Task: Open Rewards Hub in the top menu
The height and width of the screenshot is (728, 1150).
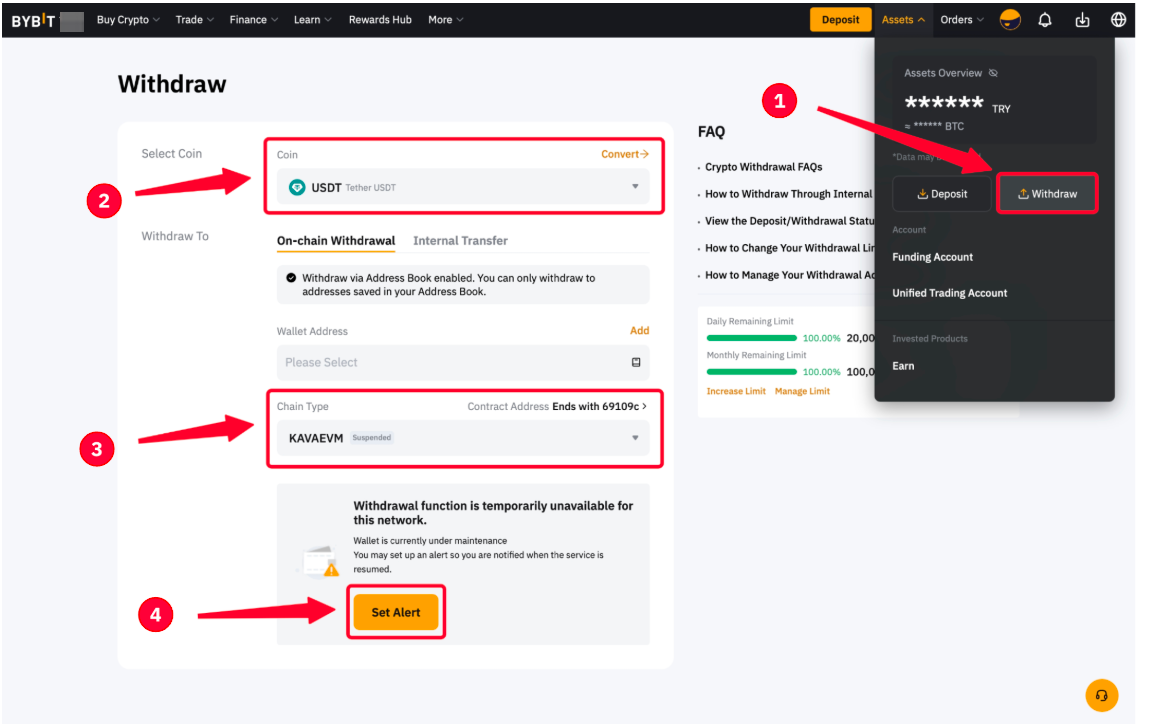Action: 380,20
